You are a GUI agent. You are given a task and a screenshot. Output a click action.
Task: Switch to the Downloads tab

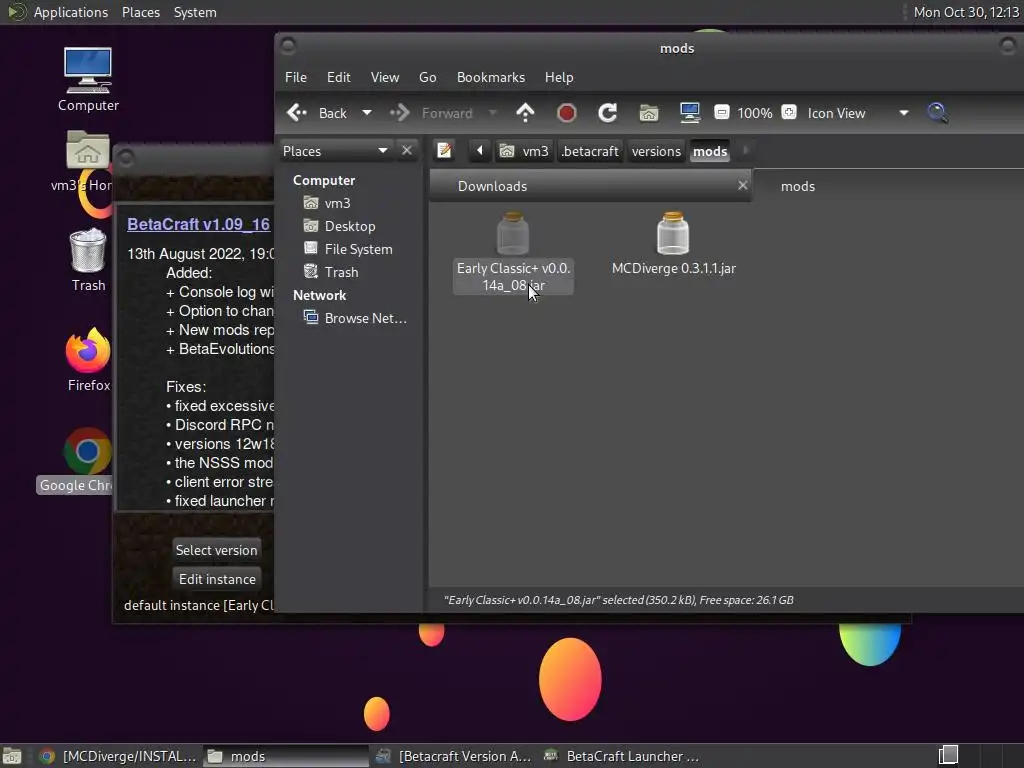(492, 186)
